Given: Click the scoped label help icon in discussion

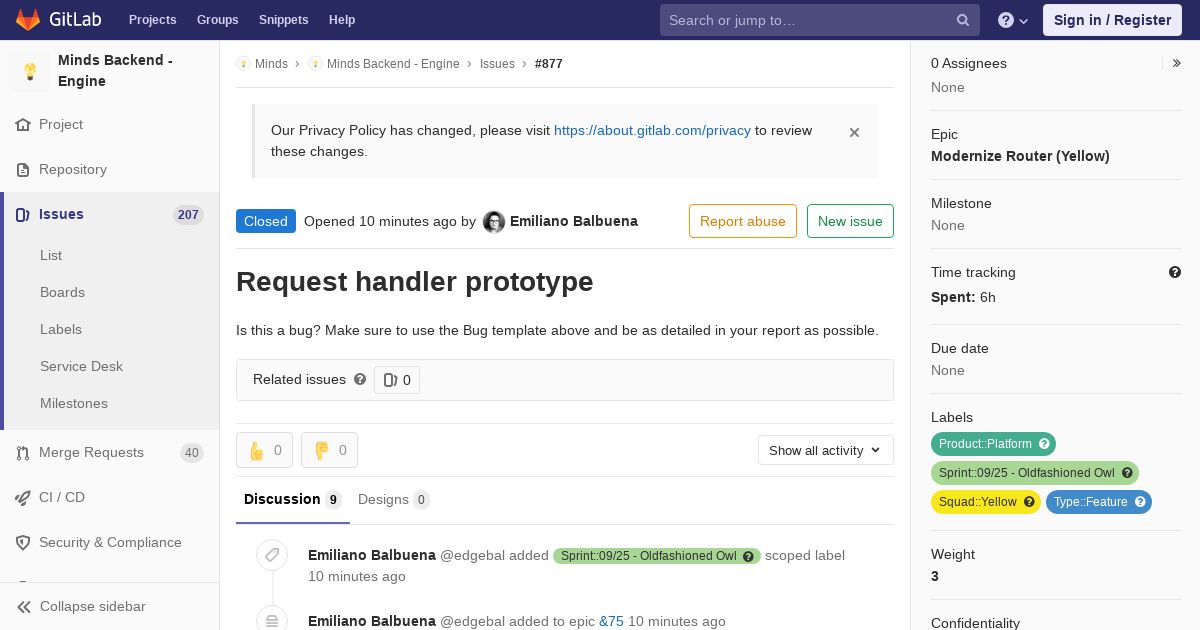Looking at the screenshot, I should pyautogui.click(x=748, y=556).
